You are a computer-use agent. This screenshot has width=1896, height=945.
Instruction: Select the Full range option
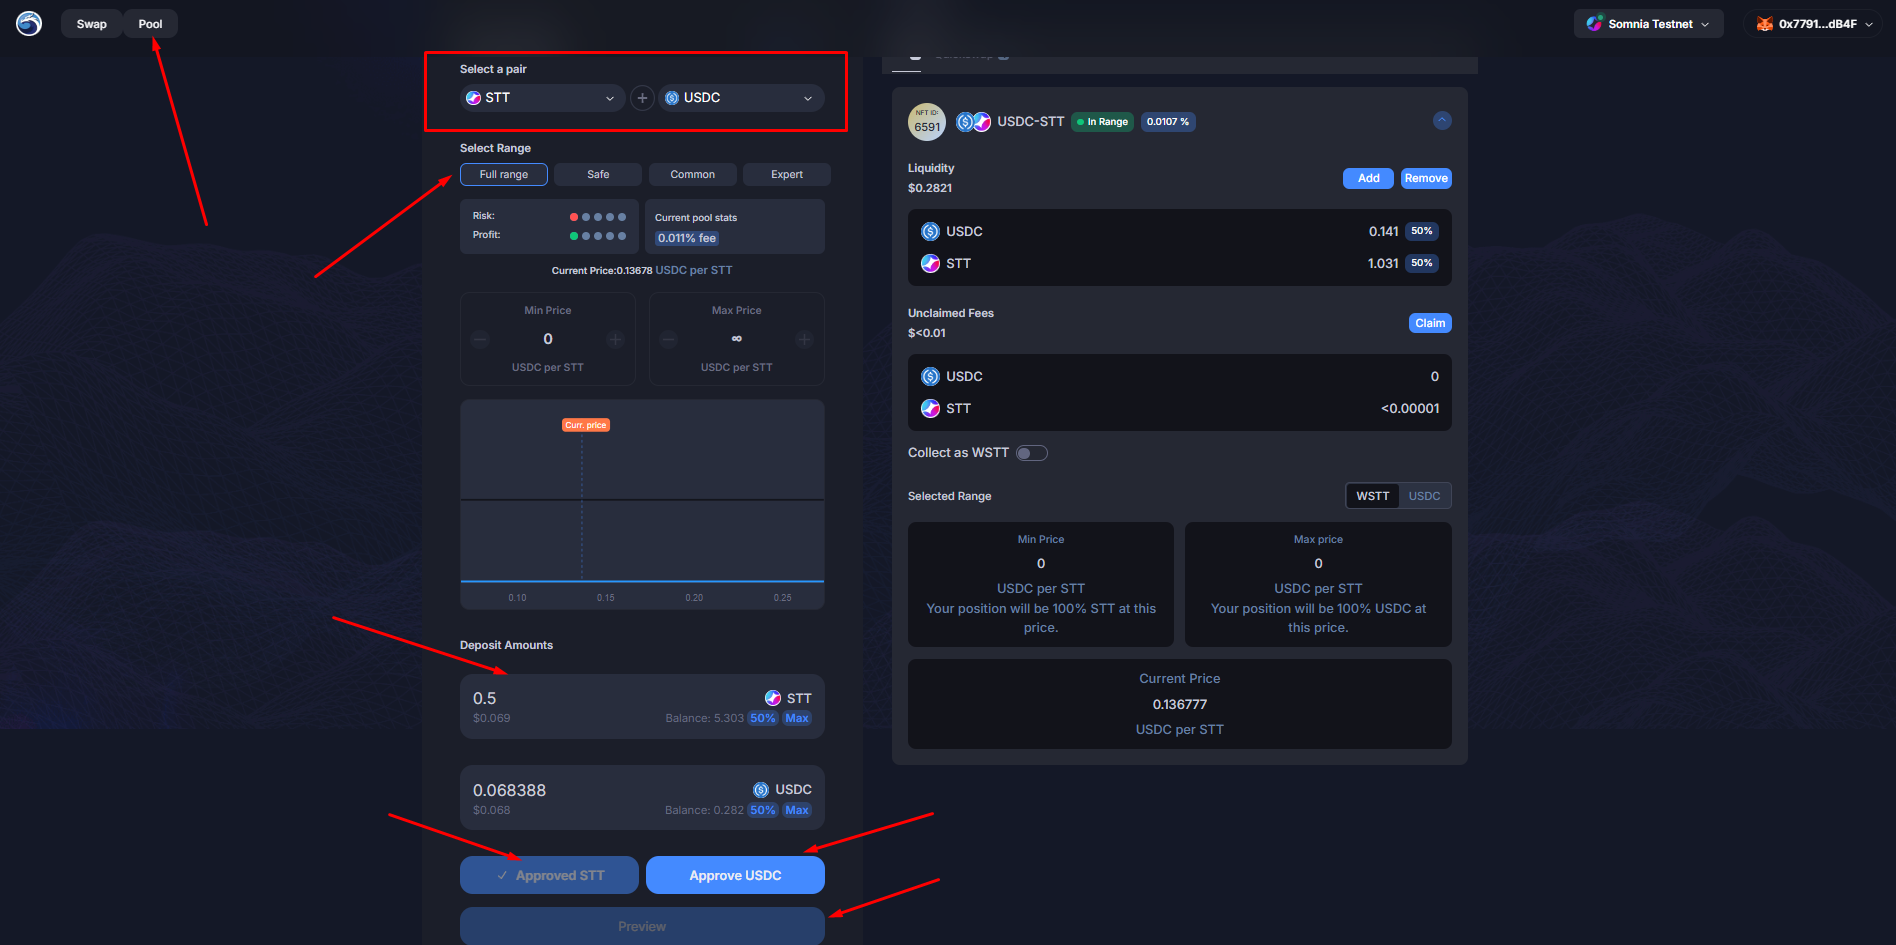point(503,174)
